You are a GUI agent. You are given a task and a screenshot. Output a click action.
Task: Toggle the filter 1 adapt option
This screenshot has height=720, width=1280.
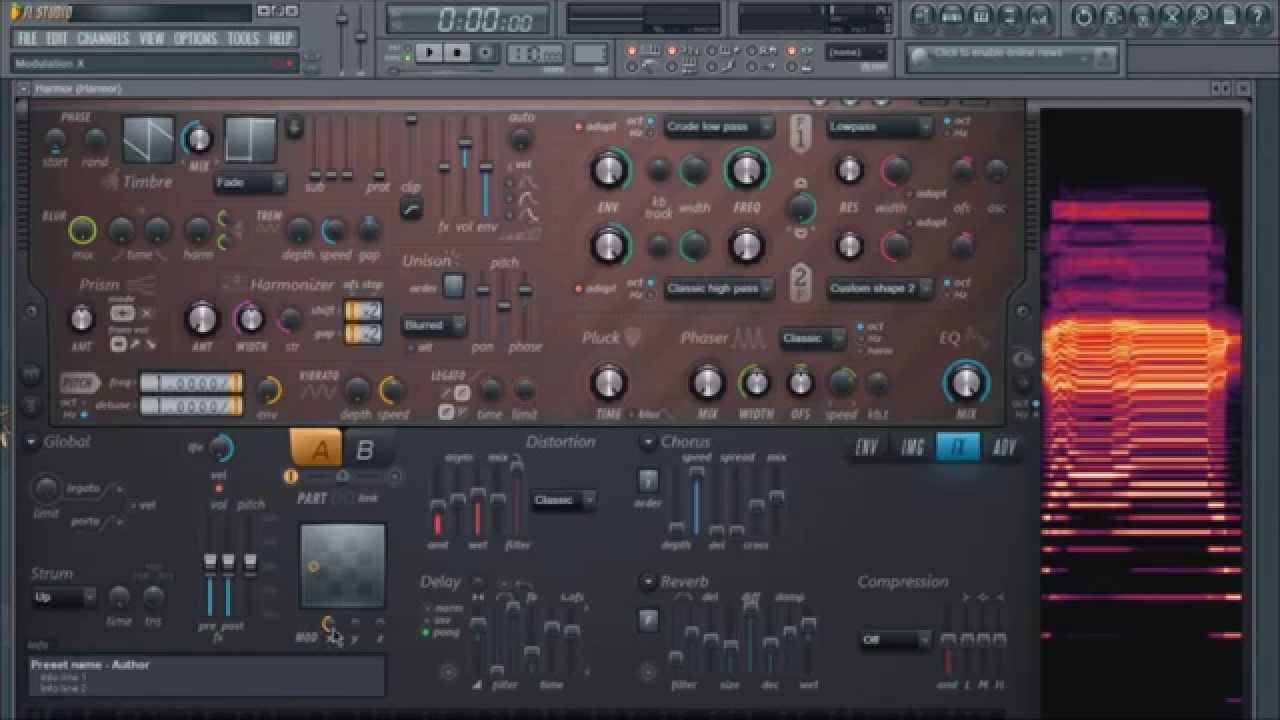pos(595,127)
